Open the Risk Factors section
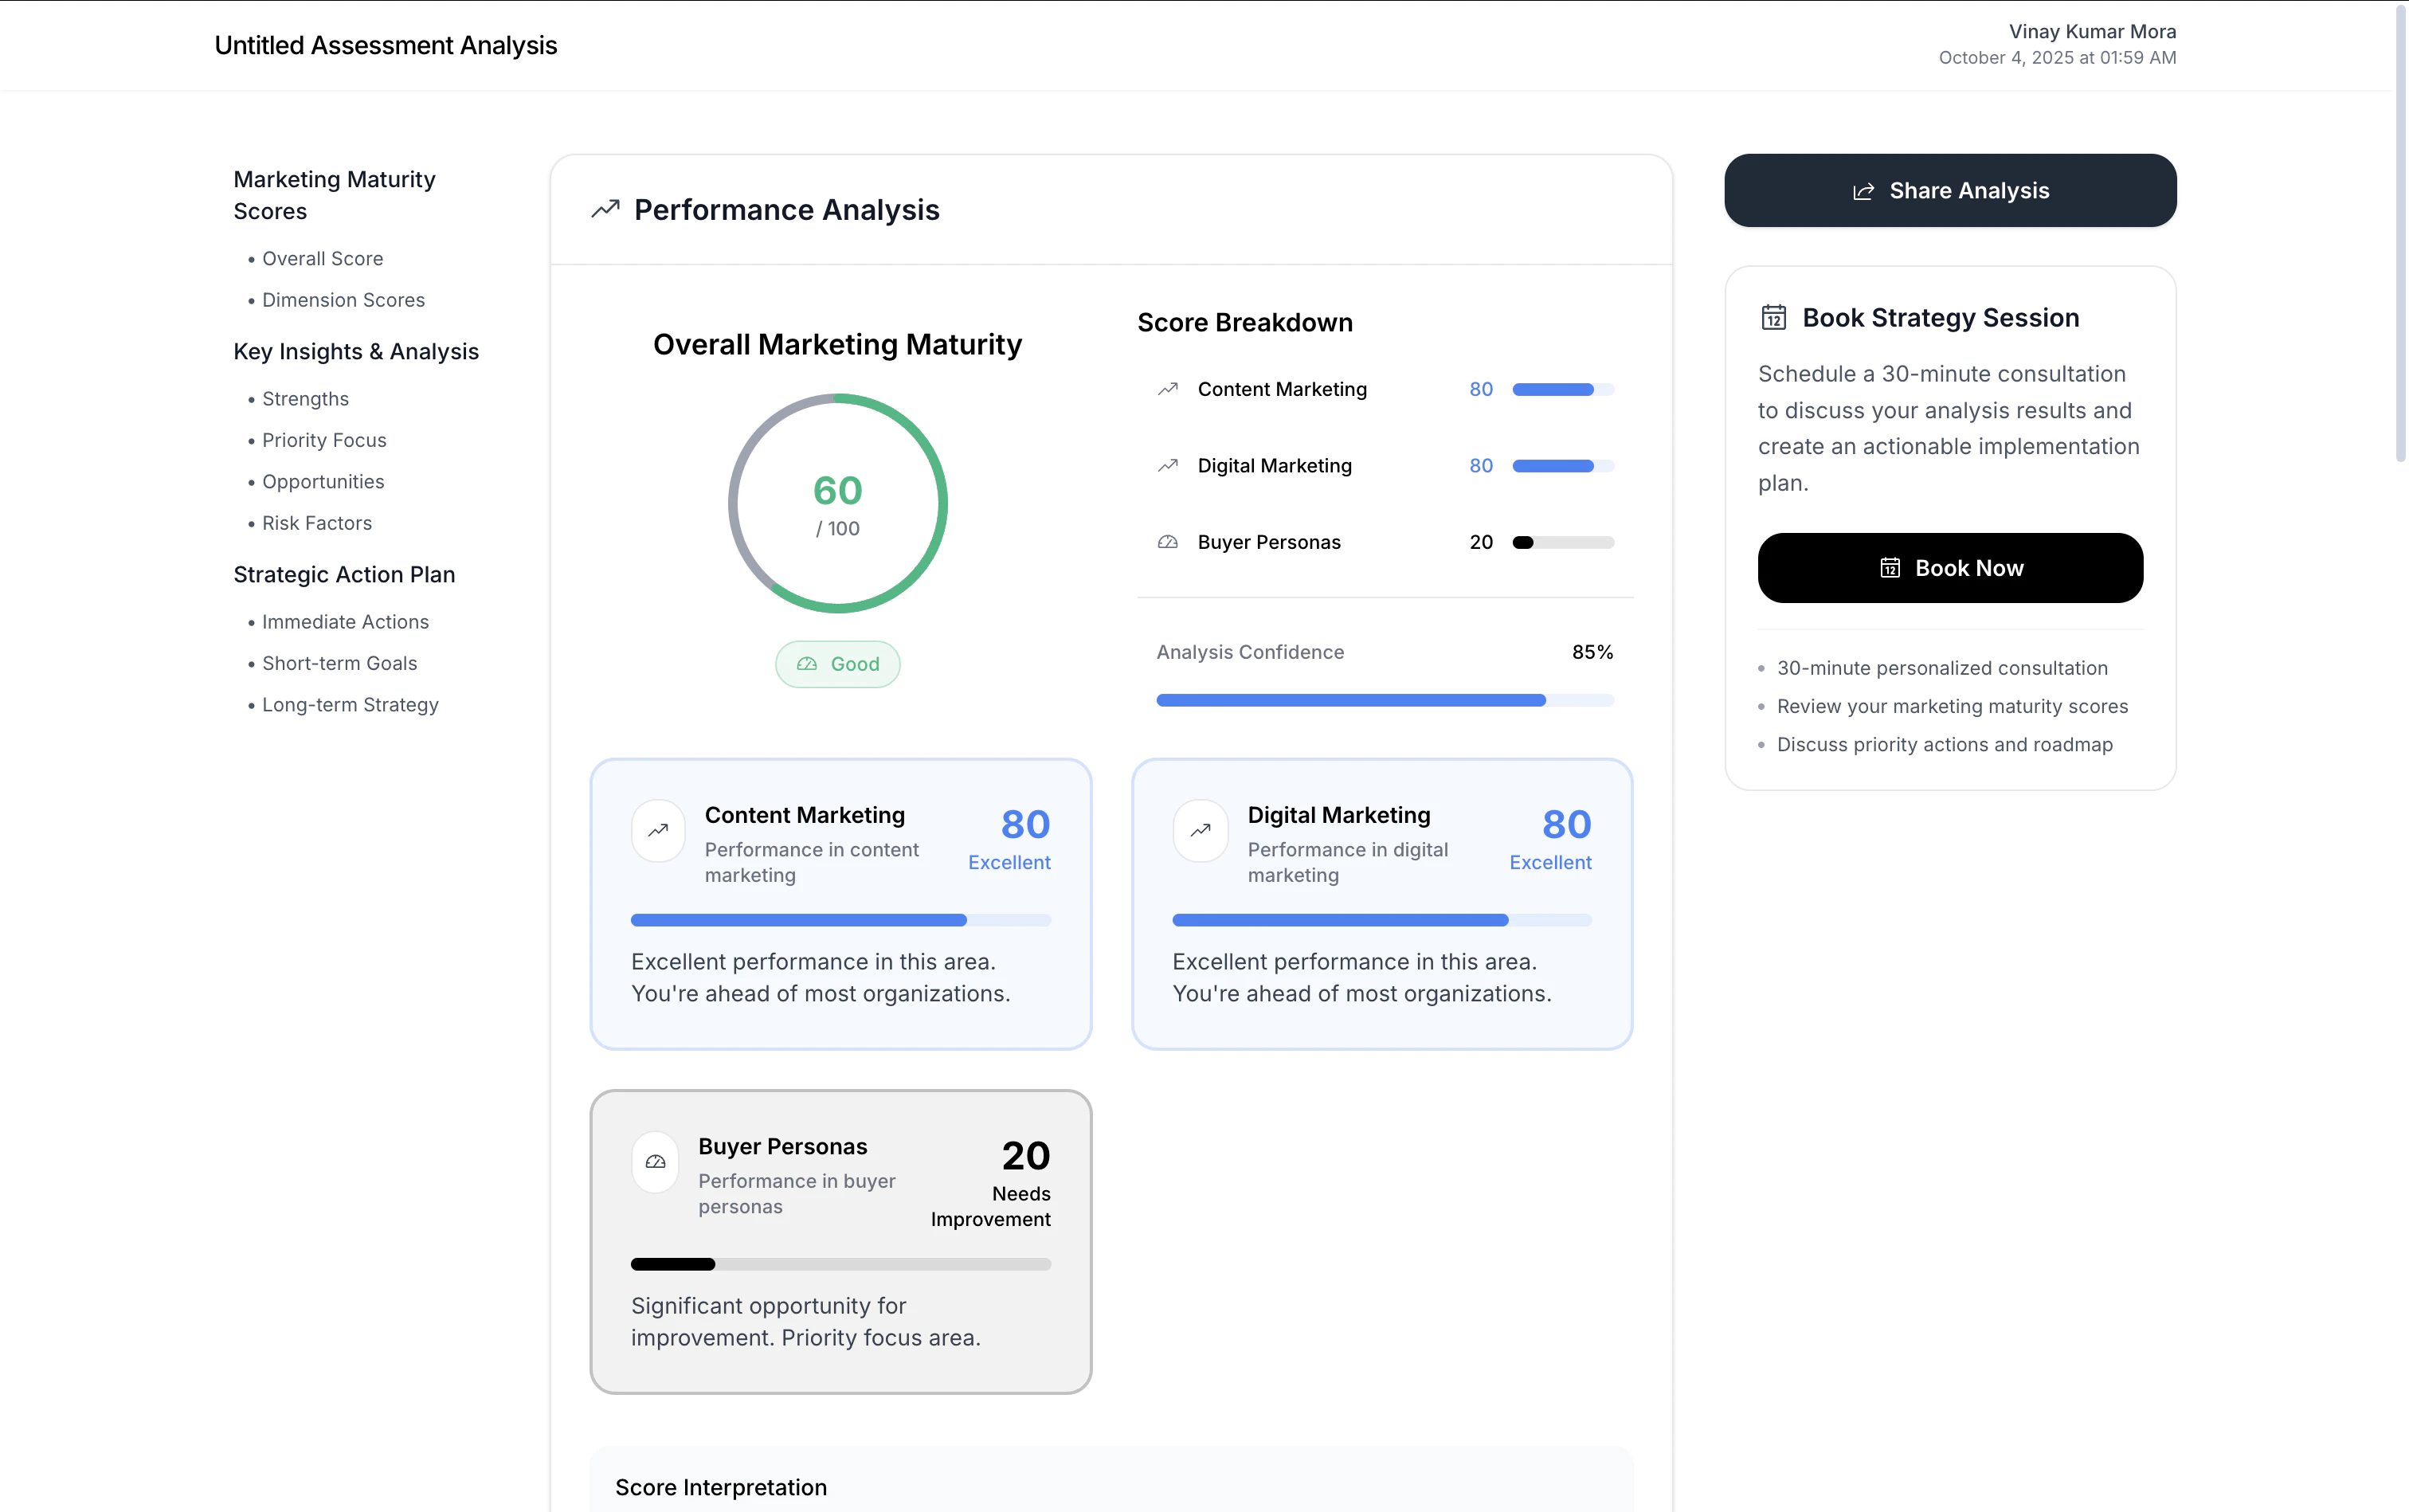This screenshot has width=2409, height=1512. pos(316,522)
